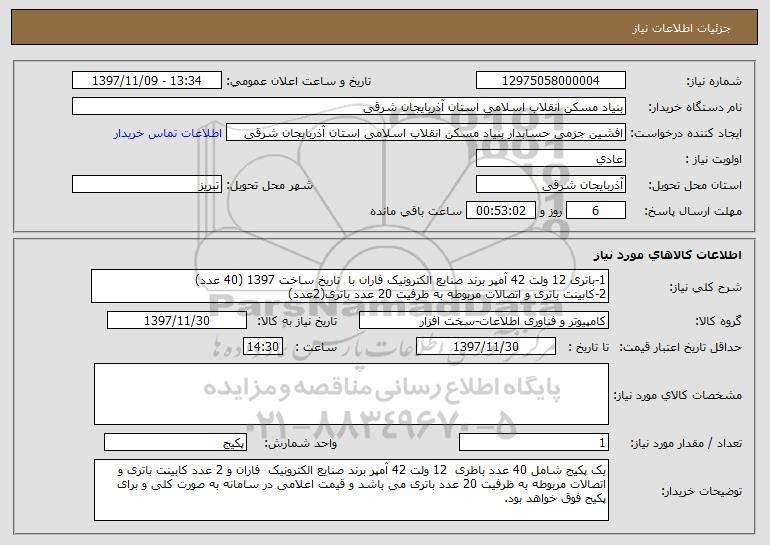Click the buyer organization name field
The image size is (770, 545).
(349, 107)
